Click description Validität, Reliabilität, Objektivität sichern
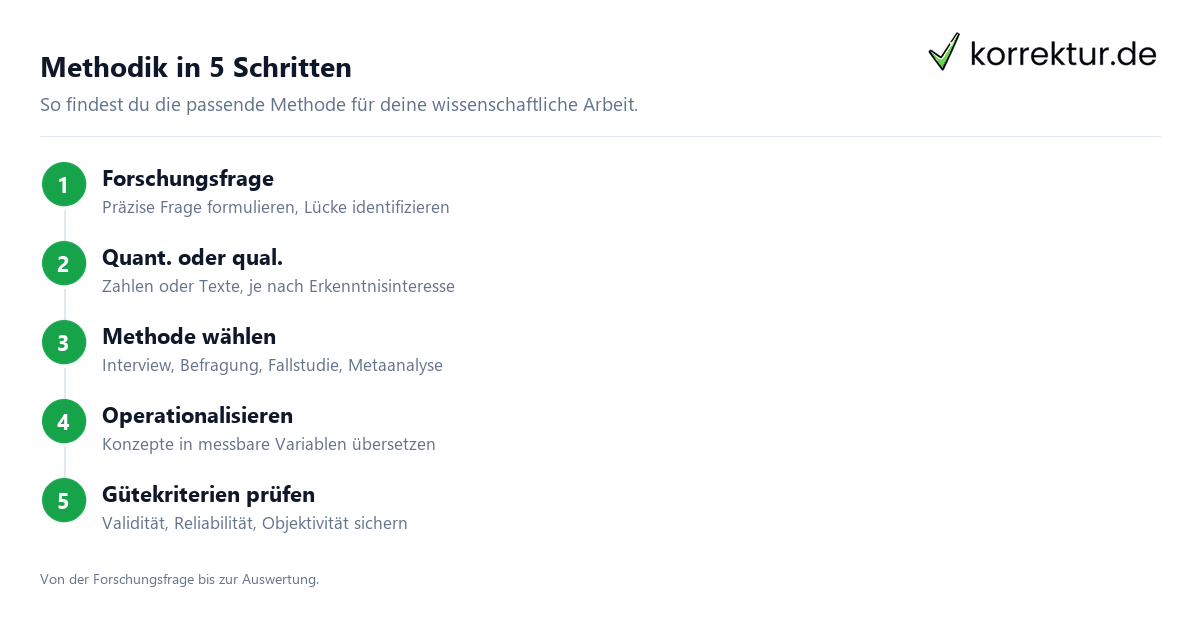Screen dimensions: 1200x630 tap(255, 524)
